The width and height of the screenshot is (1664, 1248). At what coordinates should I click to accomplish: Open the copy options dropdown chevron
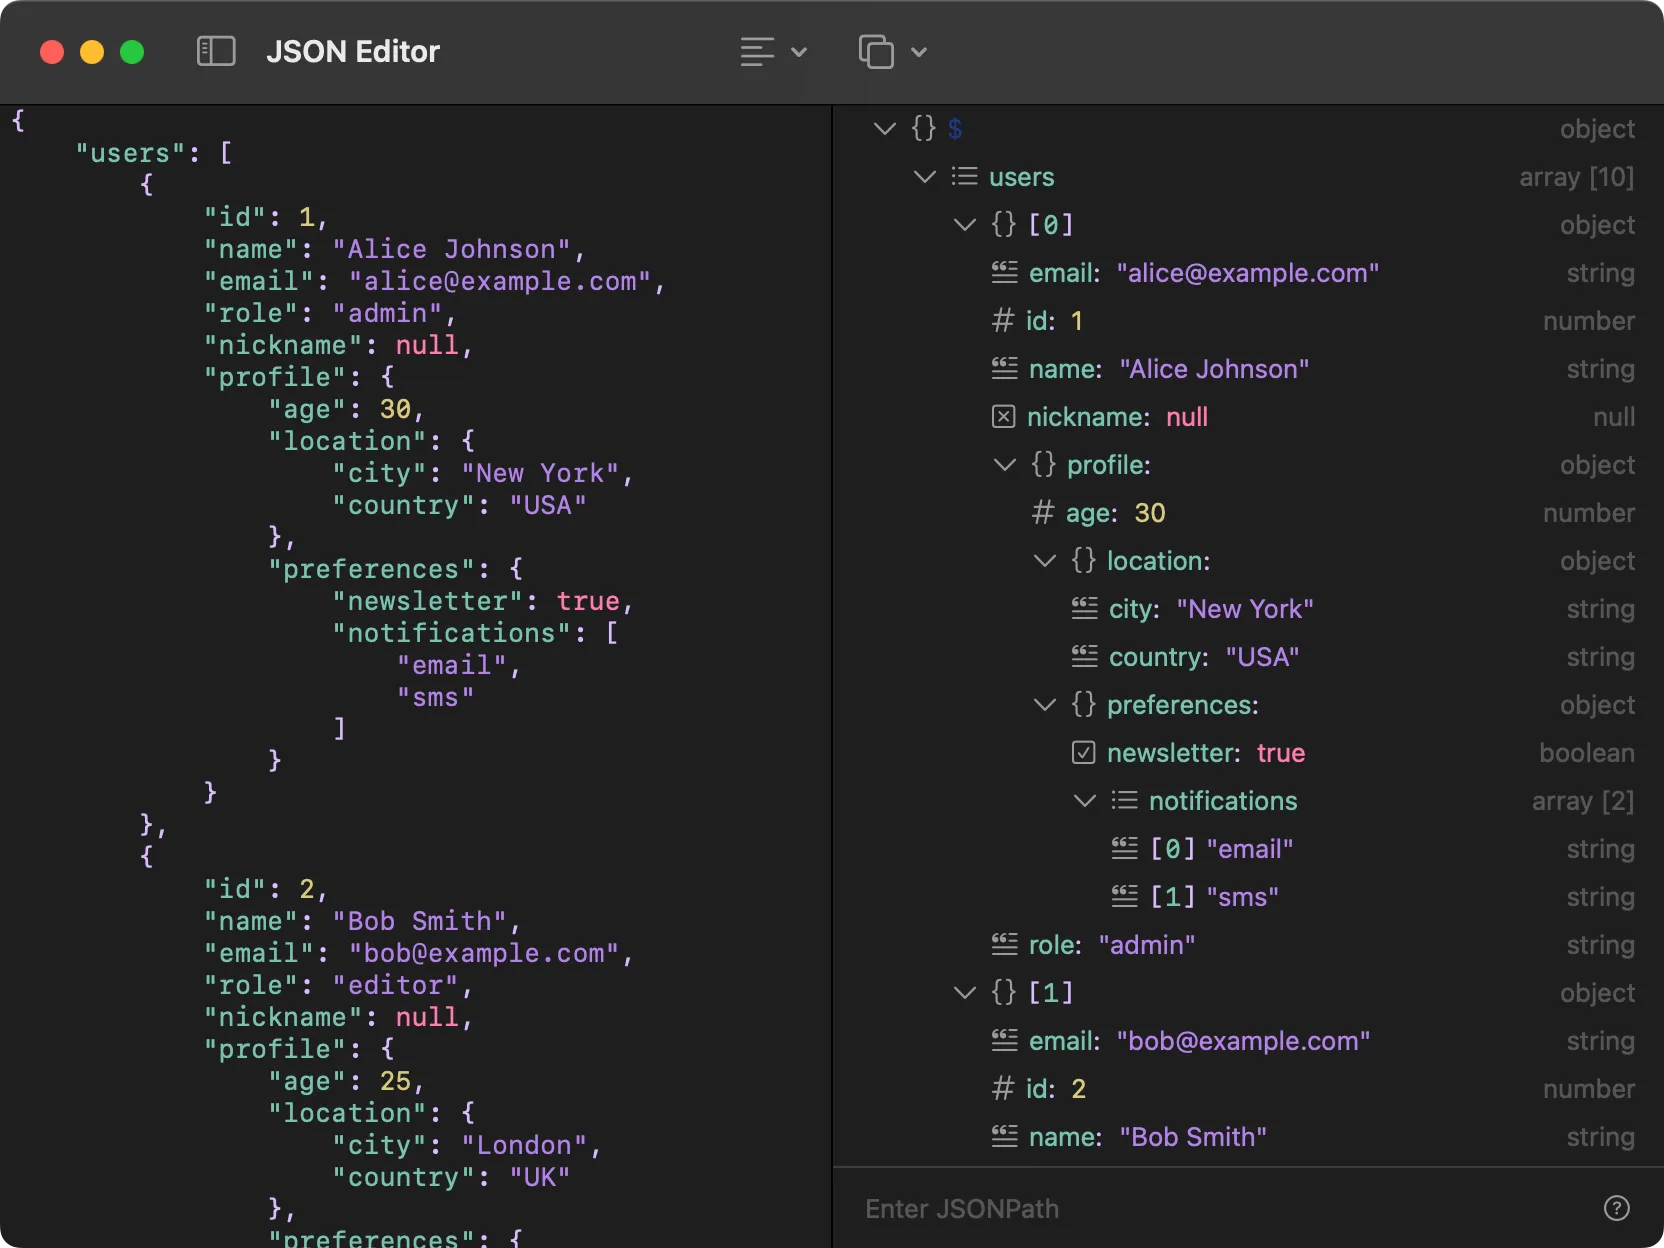(x=920, y=51)
